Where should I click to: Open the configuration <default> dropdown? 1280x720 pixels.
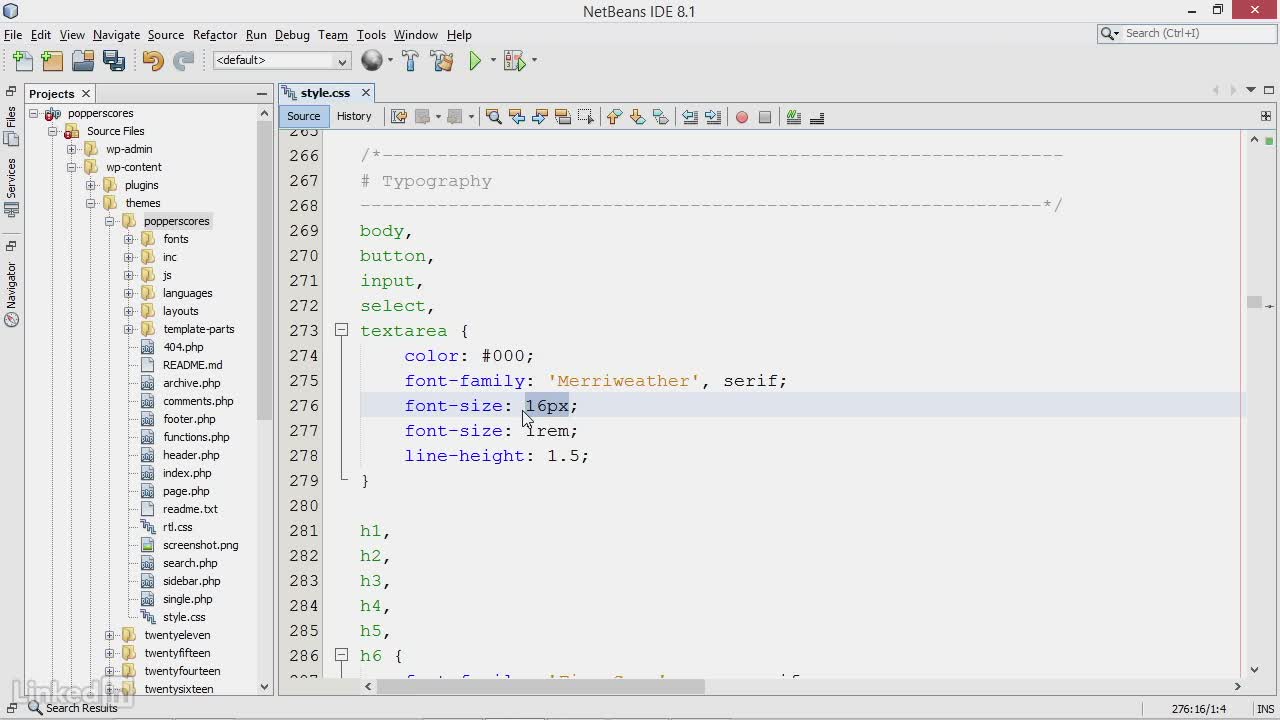coord(281,61)
